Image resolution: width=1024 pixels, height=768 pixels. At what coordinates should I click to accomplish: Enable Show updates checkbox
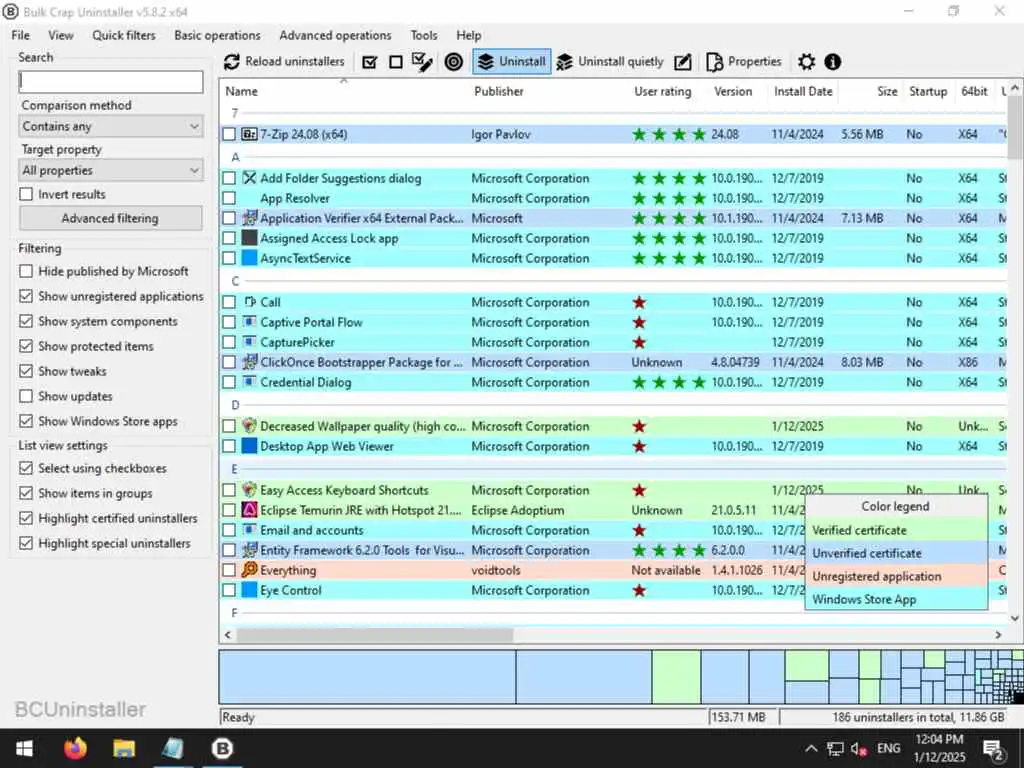click(26, 396)
